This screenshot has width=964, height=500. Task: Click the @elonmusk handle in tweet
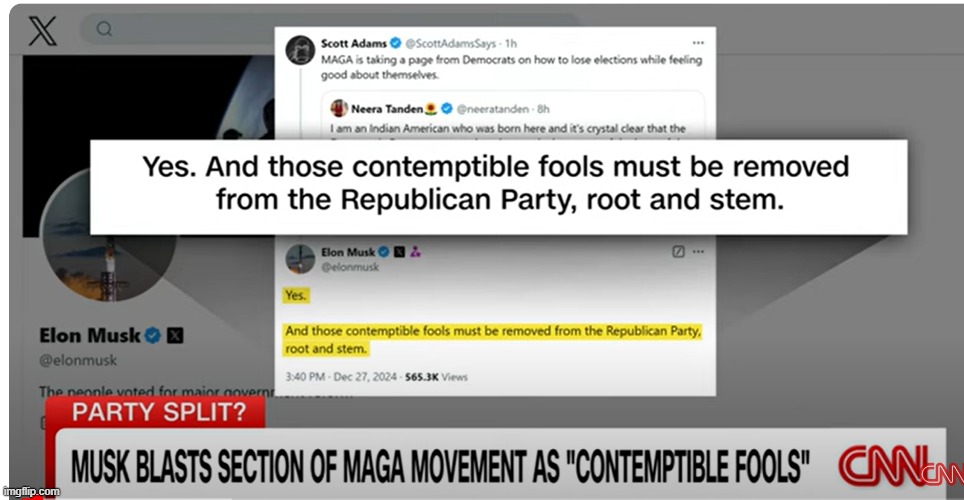click(x=350, y=267)
